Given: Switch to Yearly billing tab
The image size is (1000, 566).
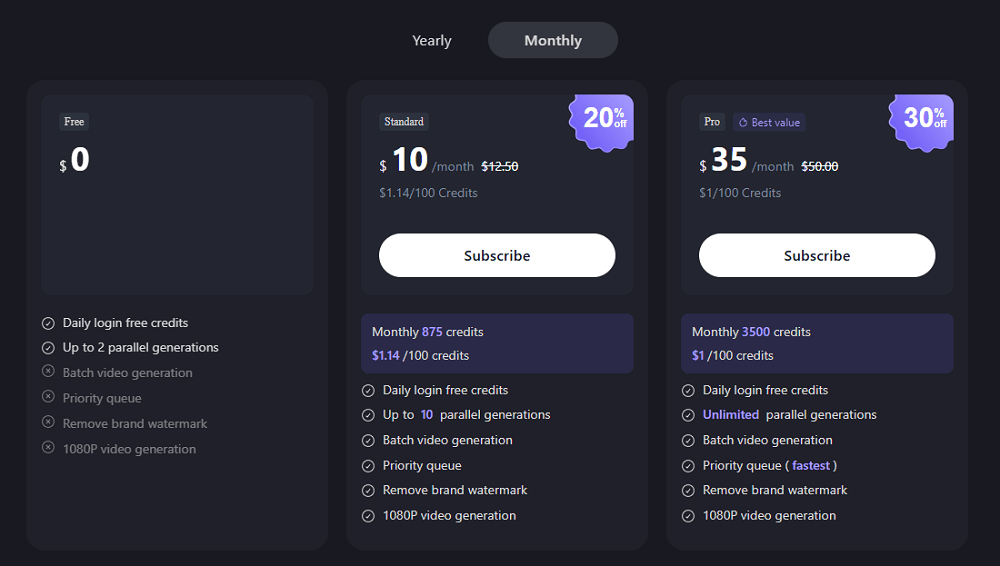Looking at the screenshot, I should click(x=432, y=41).
